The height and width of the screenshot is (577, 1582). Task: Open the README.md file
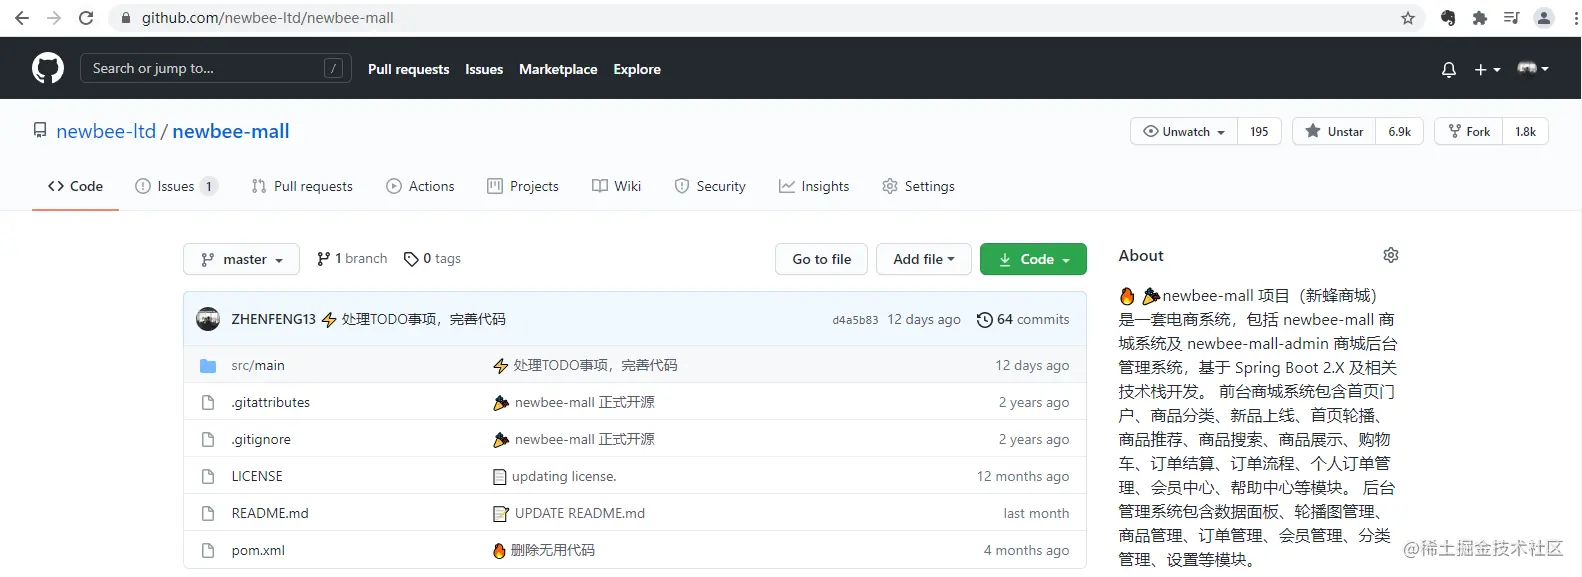click(270, 513)
